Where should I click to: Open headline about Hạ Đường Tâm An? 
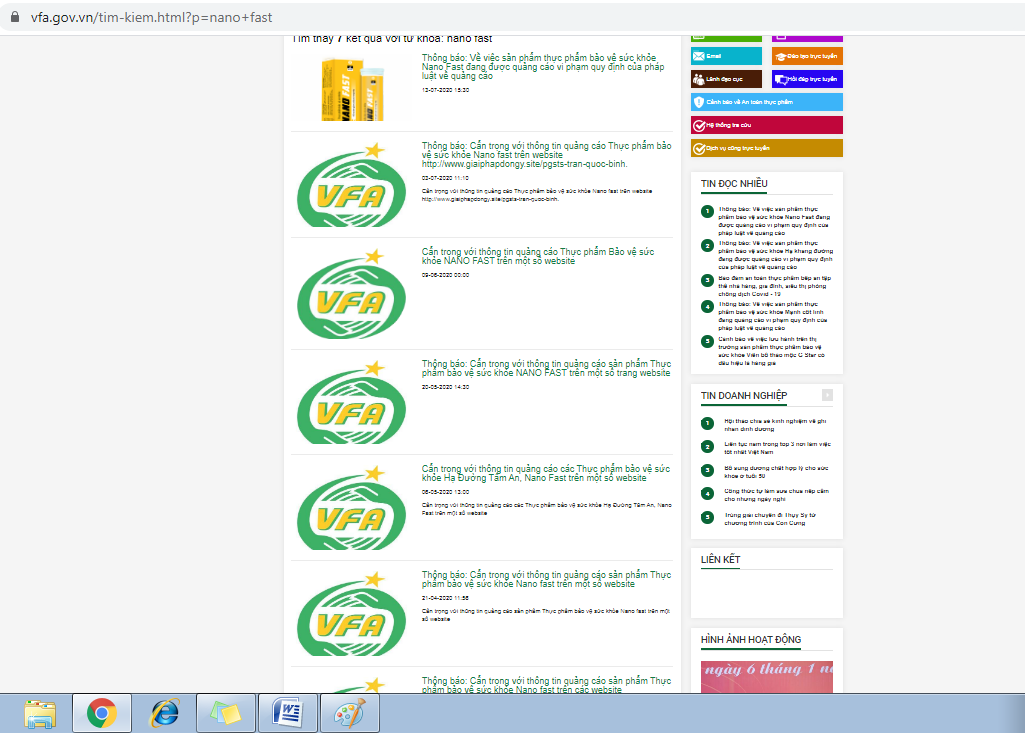[x=546, y=473]
